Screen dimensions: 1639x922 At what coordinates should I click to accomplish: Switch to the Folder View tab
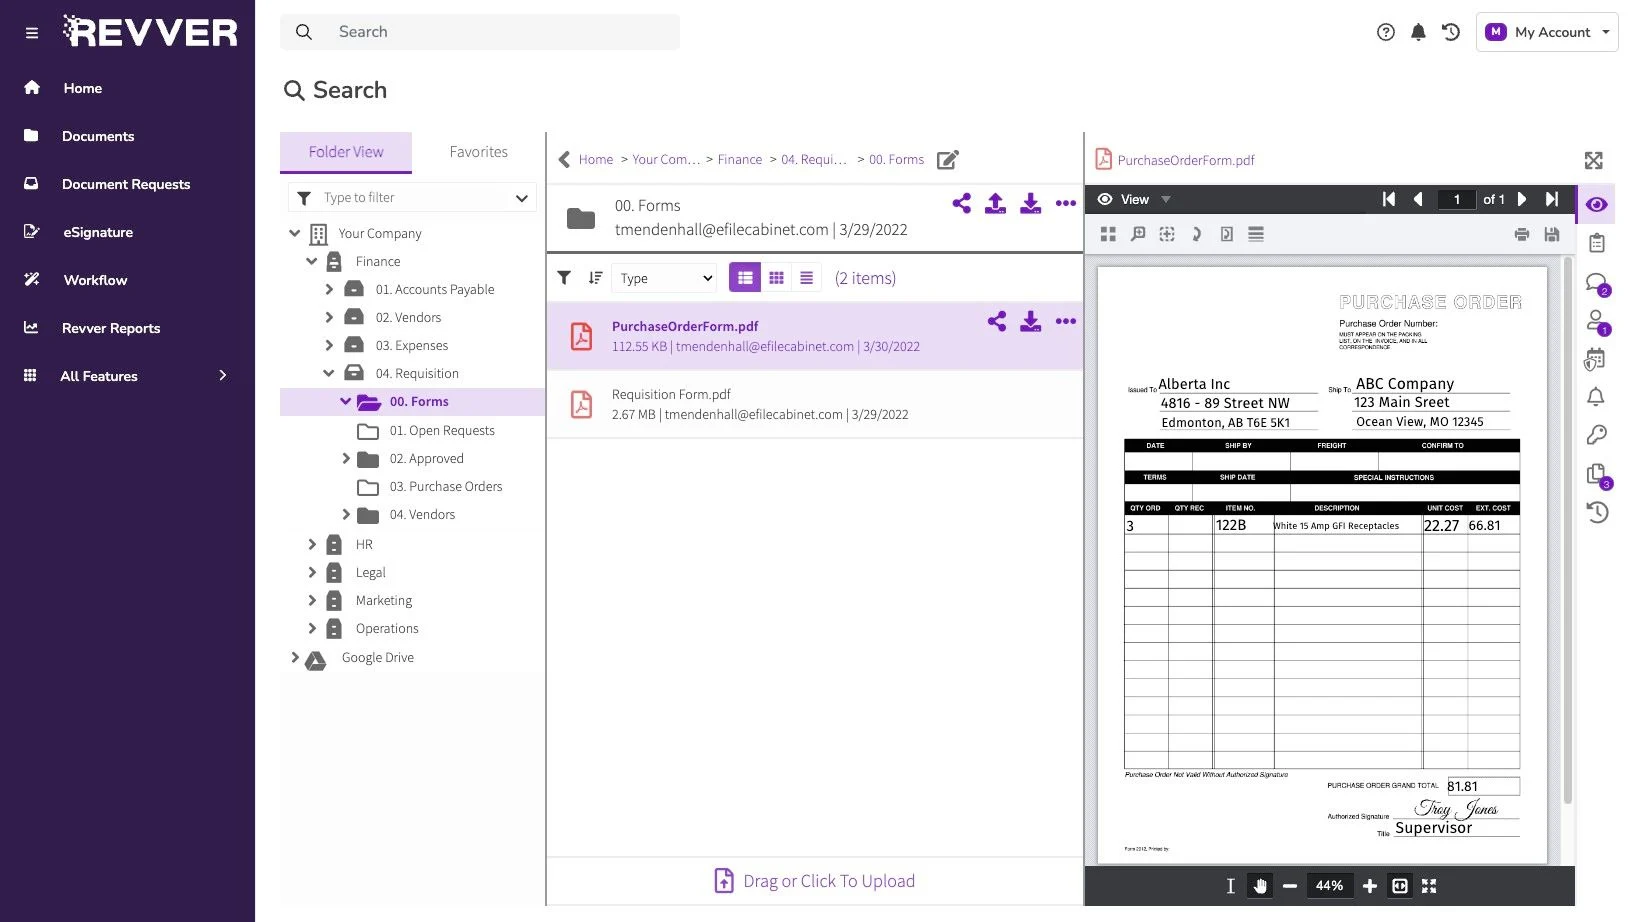[x=346, y=152]
